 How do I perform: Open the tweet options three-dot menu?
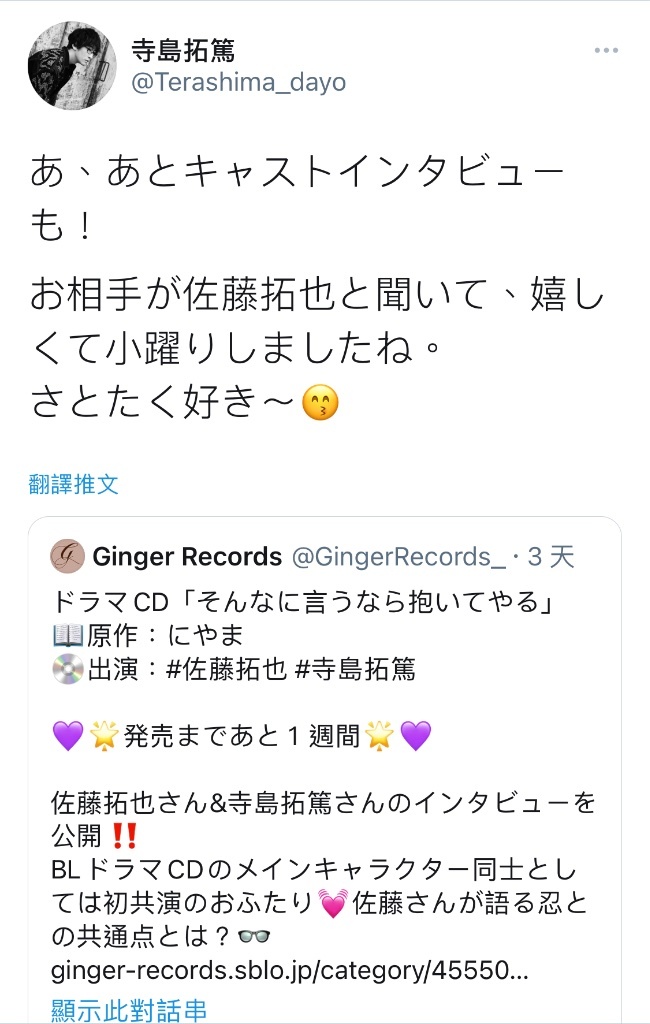[606, 51]
